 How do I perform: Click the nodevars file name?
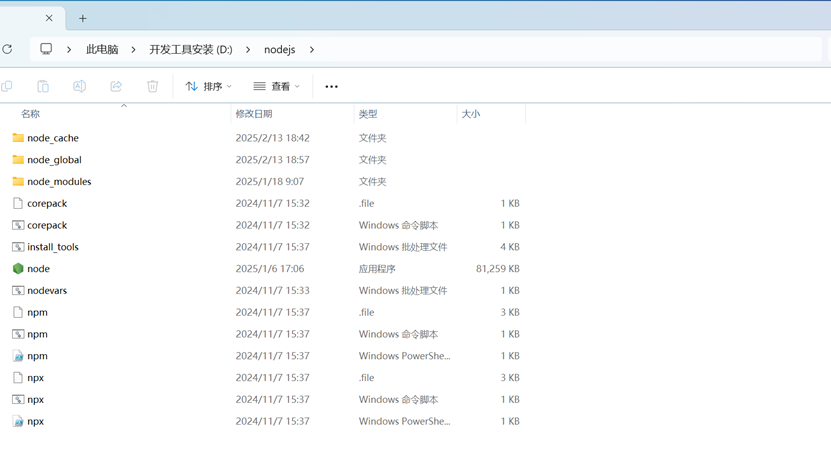click(x=47, y=290)
